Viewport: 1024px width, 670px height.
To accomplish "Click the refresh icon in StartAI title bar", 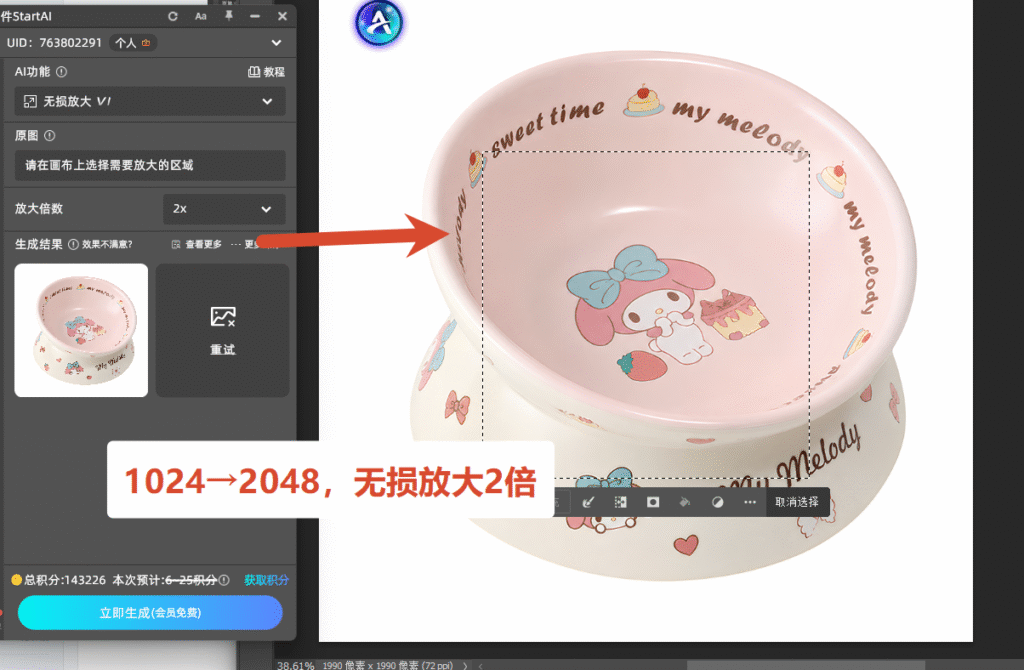I will coord(172,16).
